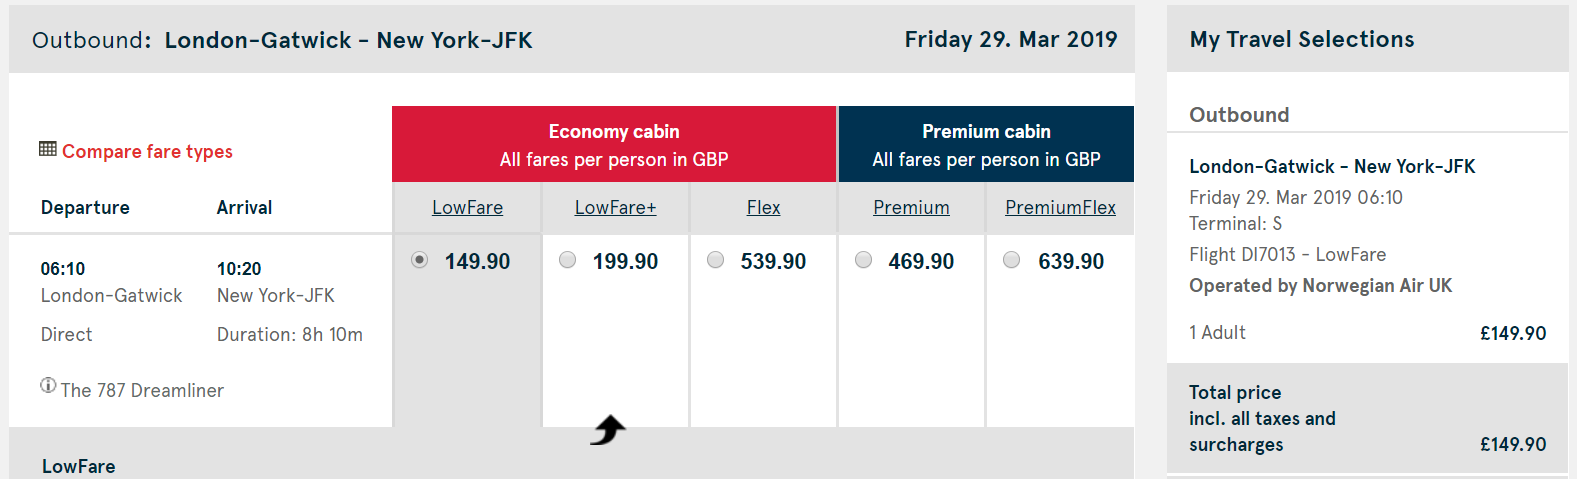Click the LowFare column header link
Screen dimensions: 1577x479
coord(467,207)
